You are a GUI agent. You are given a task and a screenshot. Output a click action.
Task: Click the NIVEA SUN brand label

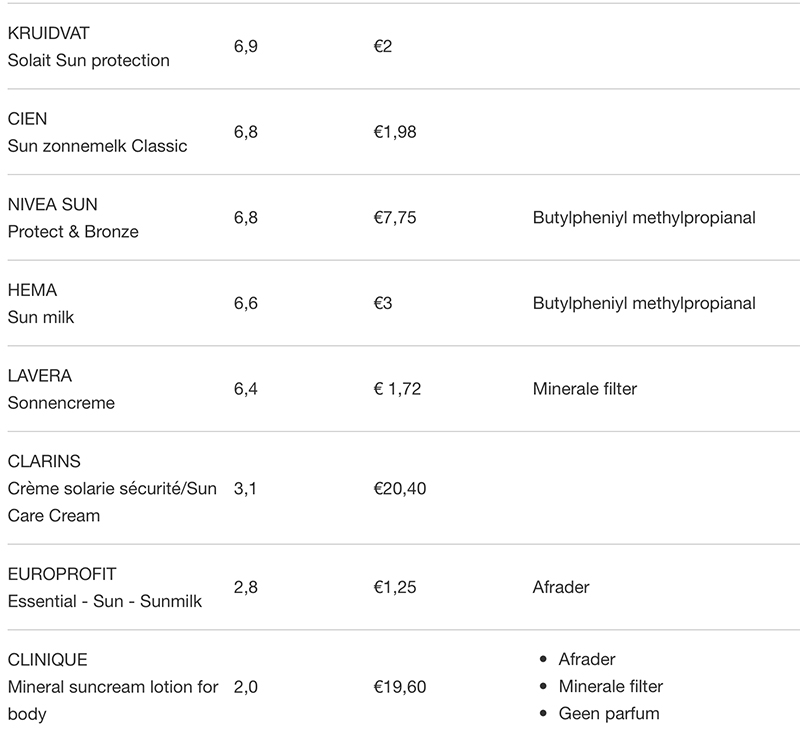(x=53, y=205)
